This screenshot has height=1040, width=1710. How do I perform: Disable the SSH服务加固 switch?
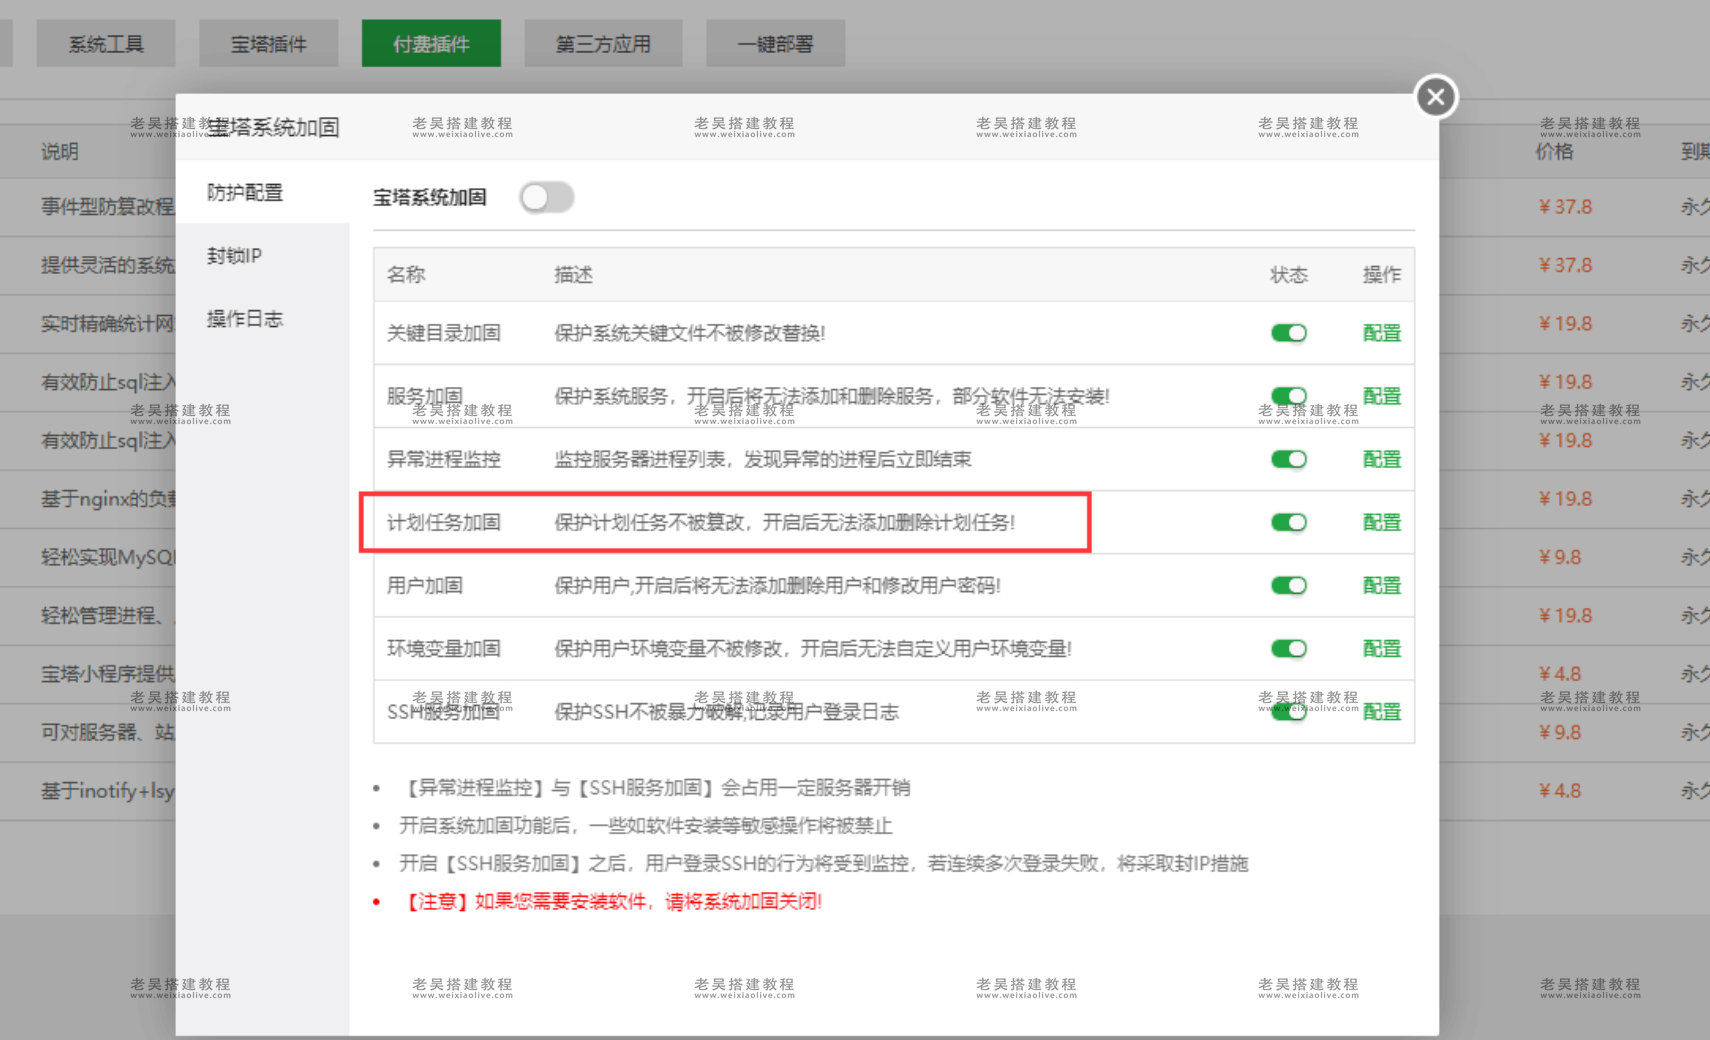pyautogui.click(x=1289, y=711)
